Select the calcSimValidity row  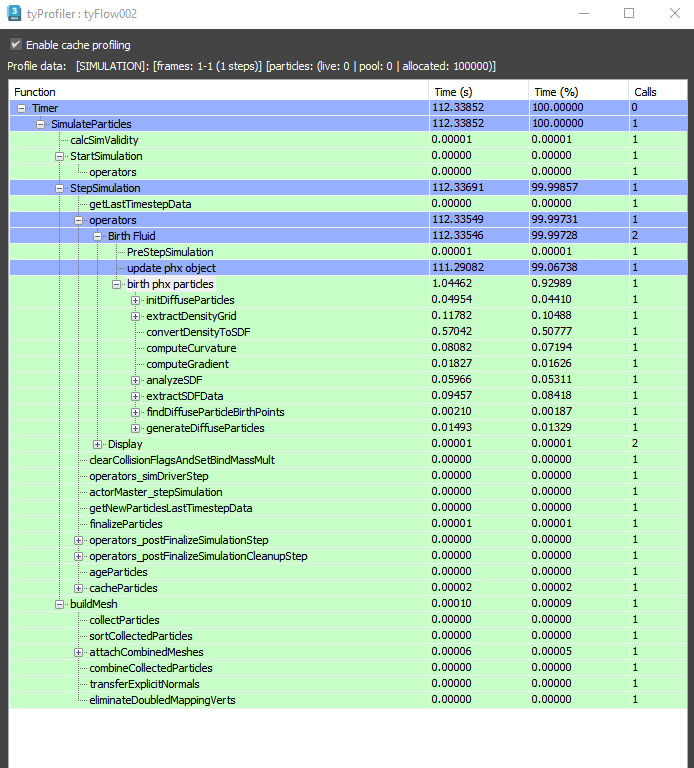point(348,140)
